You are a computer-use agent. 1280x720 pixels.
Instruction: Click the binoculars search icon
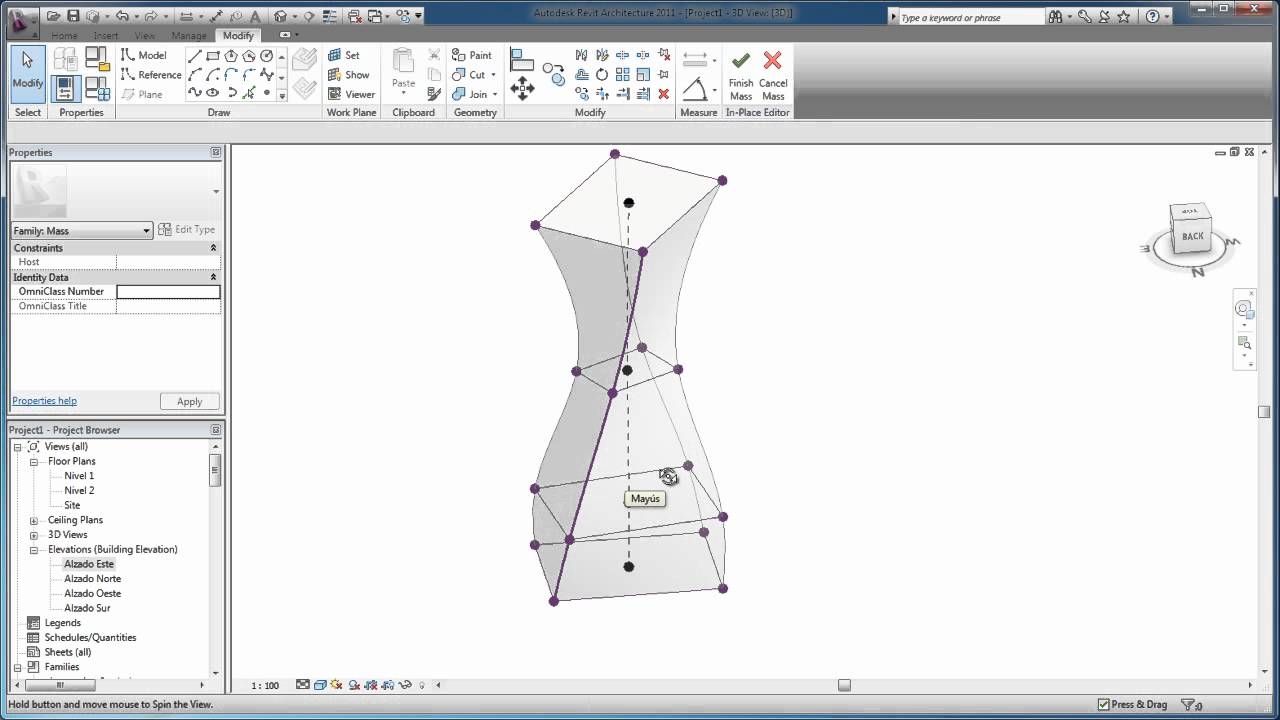click(1057, 17)
